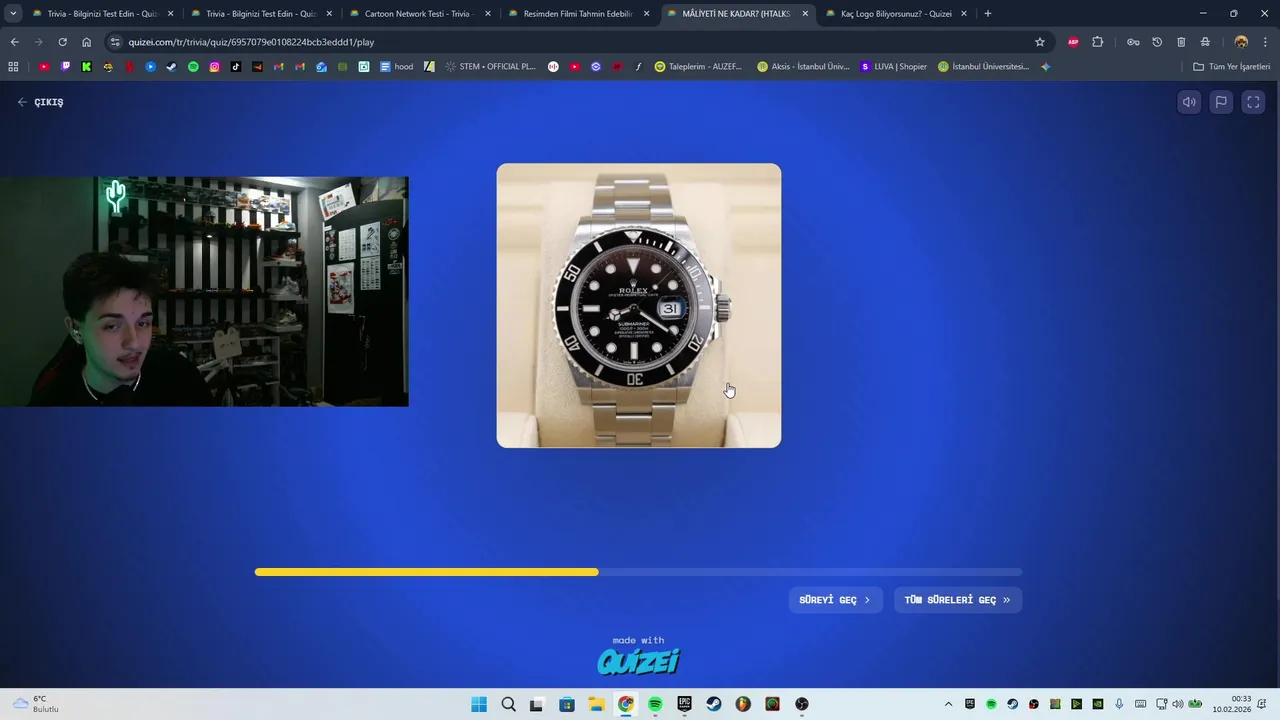Click the Rolex watch image
1280x720 pixels.
coord(639,305)
